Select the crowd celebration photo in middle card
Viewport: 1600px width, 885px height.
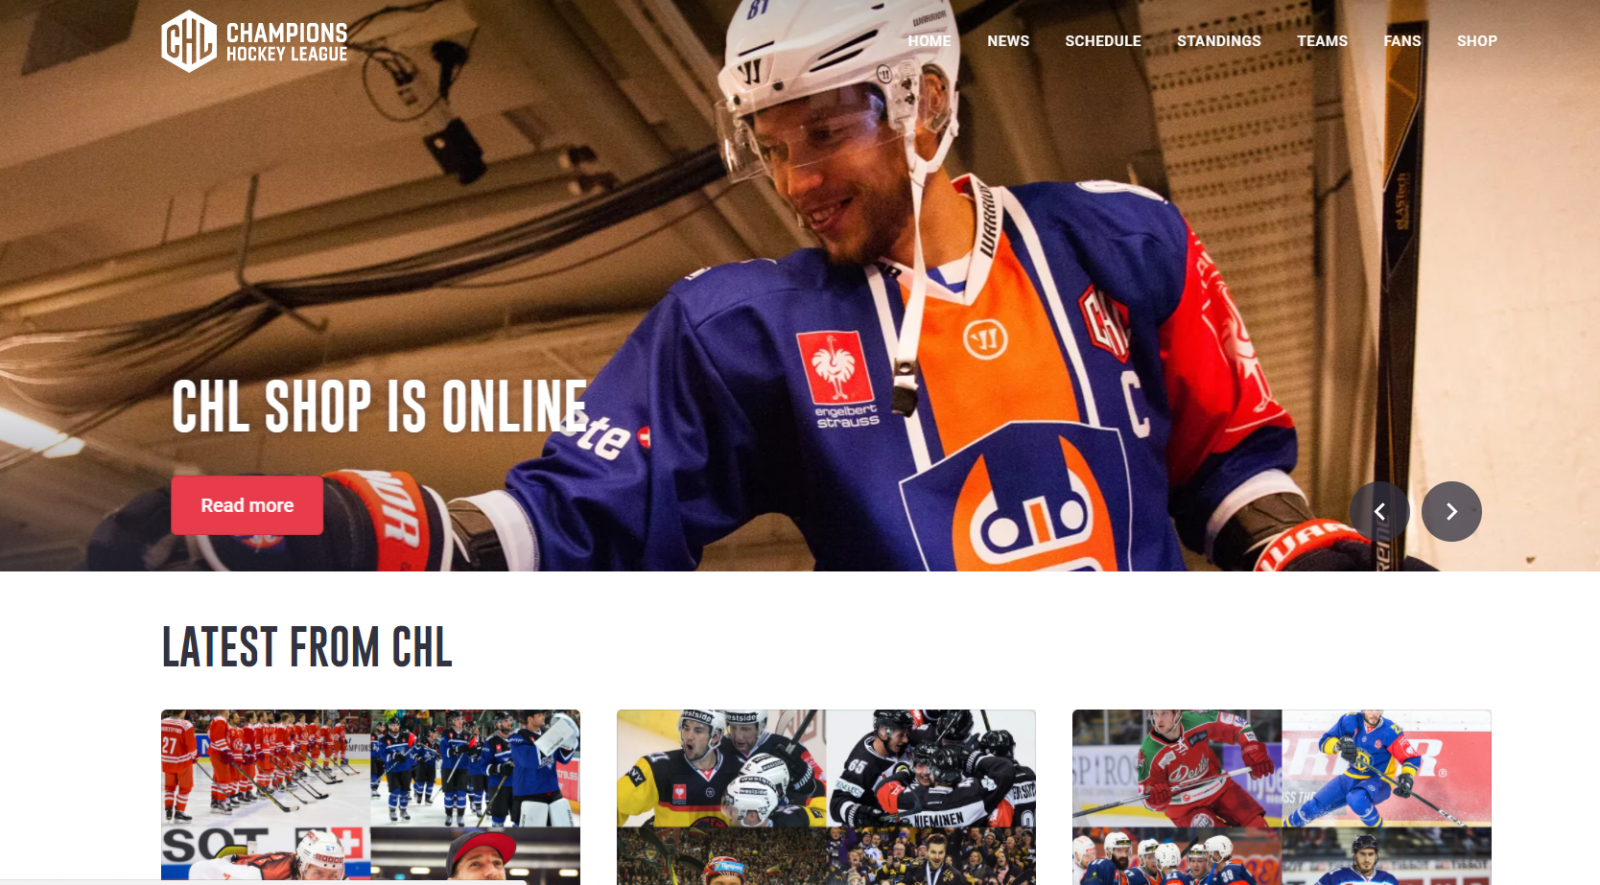tap(931, 856)
